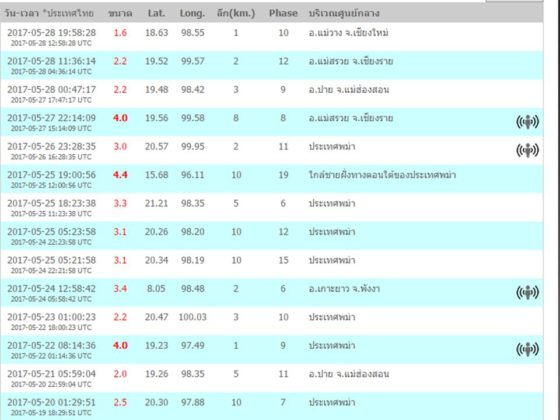Select the 2017-05-23 01:00:23 event with longitude 100.03
The width and height of the screenshot is (560, 420).
pos(272,321)
